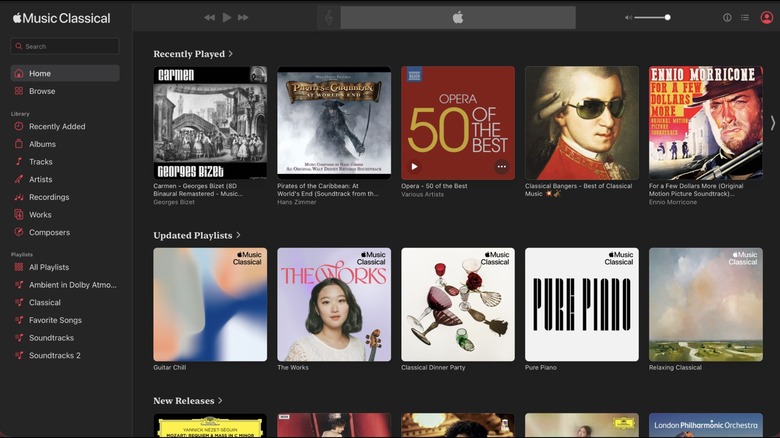Open Classical Bangers Mozart album cover
Image resolution: width=780 pixels, height=438 pixels.
pos(582,123)
